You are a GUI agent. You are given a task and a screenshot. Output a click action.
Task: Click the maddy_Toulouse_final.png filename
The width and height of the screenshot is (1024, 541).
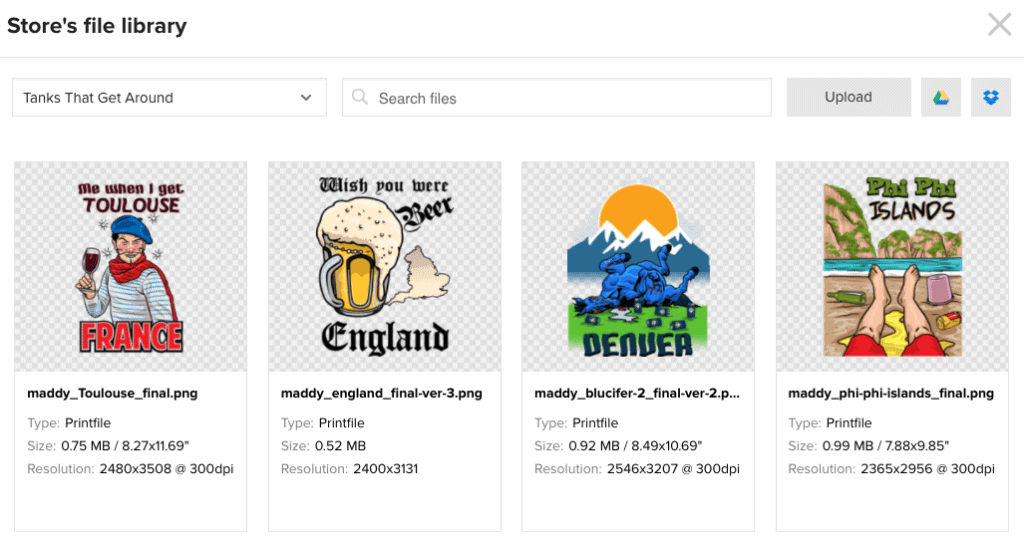(112, 393)
